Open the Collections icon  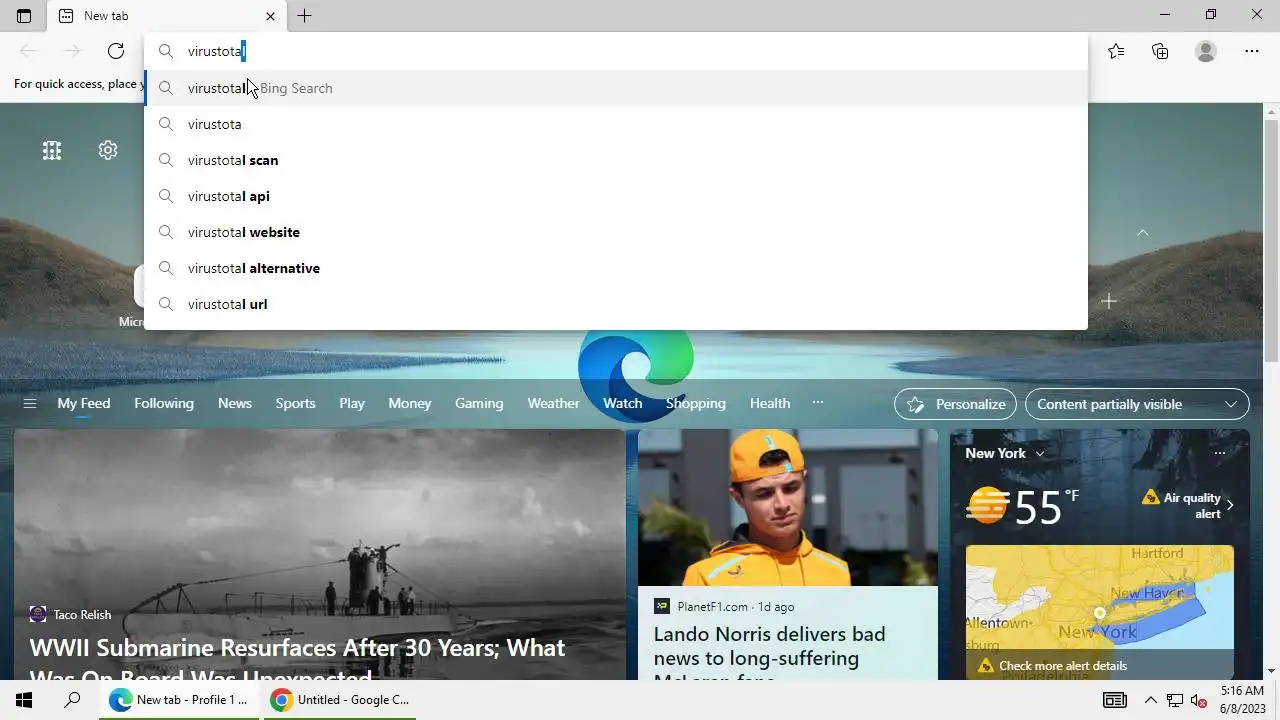(x=1160, y=51)
